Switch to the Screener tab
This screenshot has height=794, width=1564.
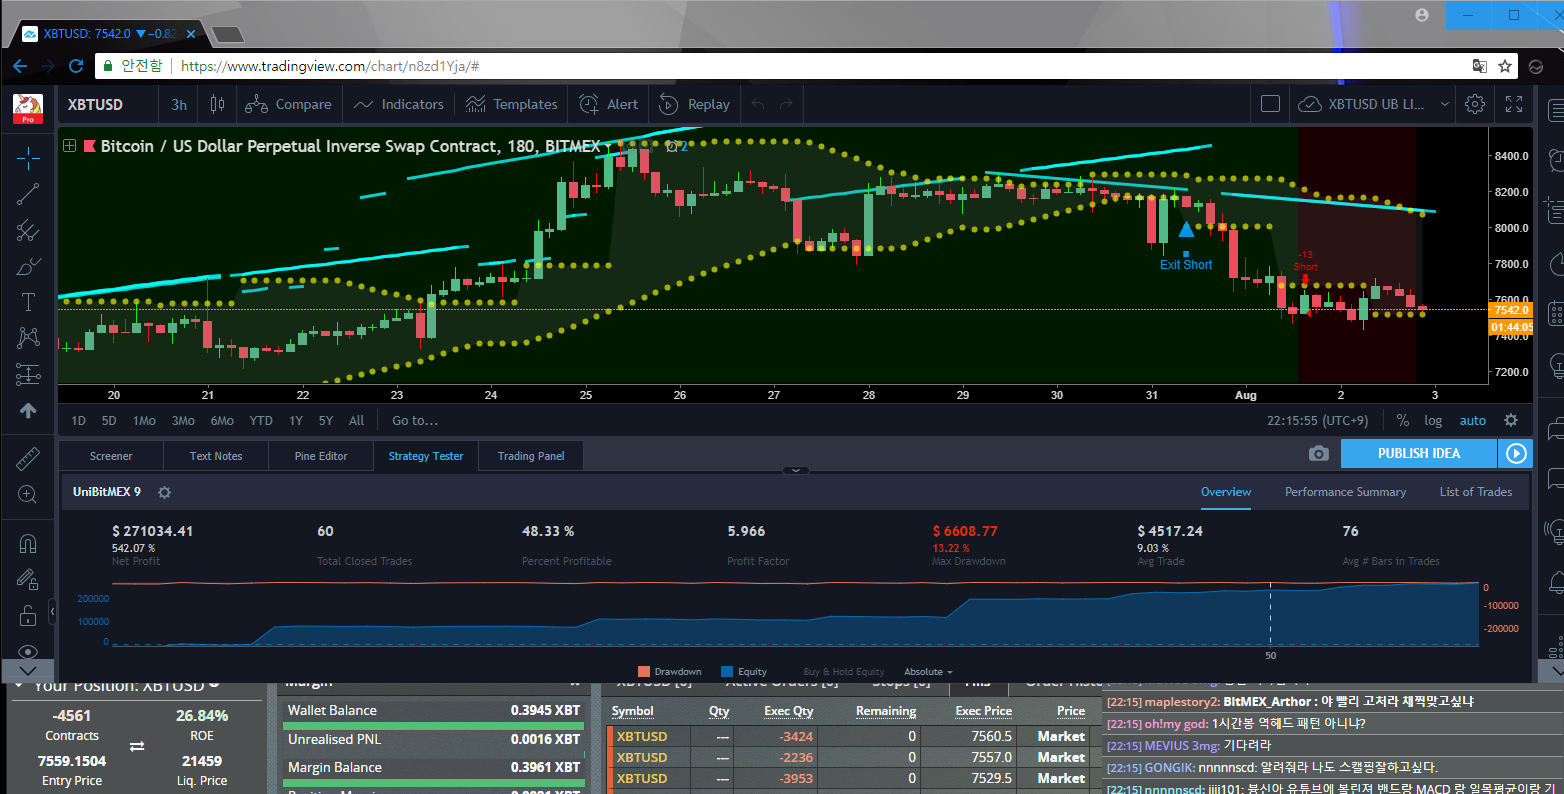(111, 456)
